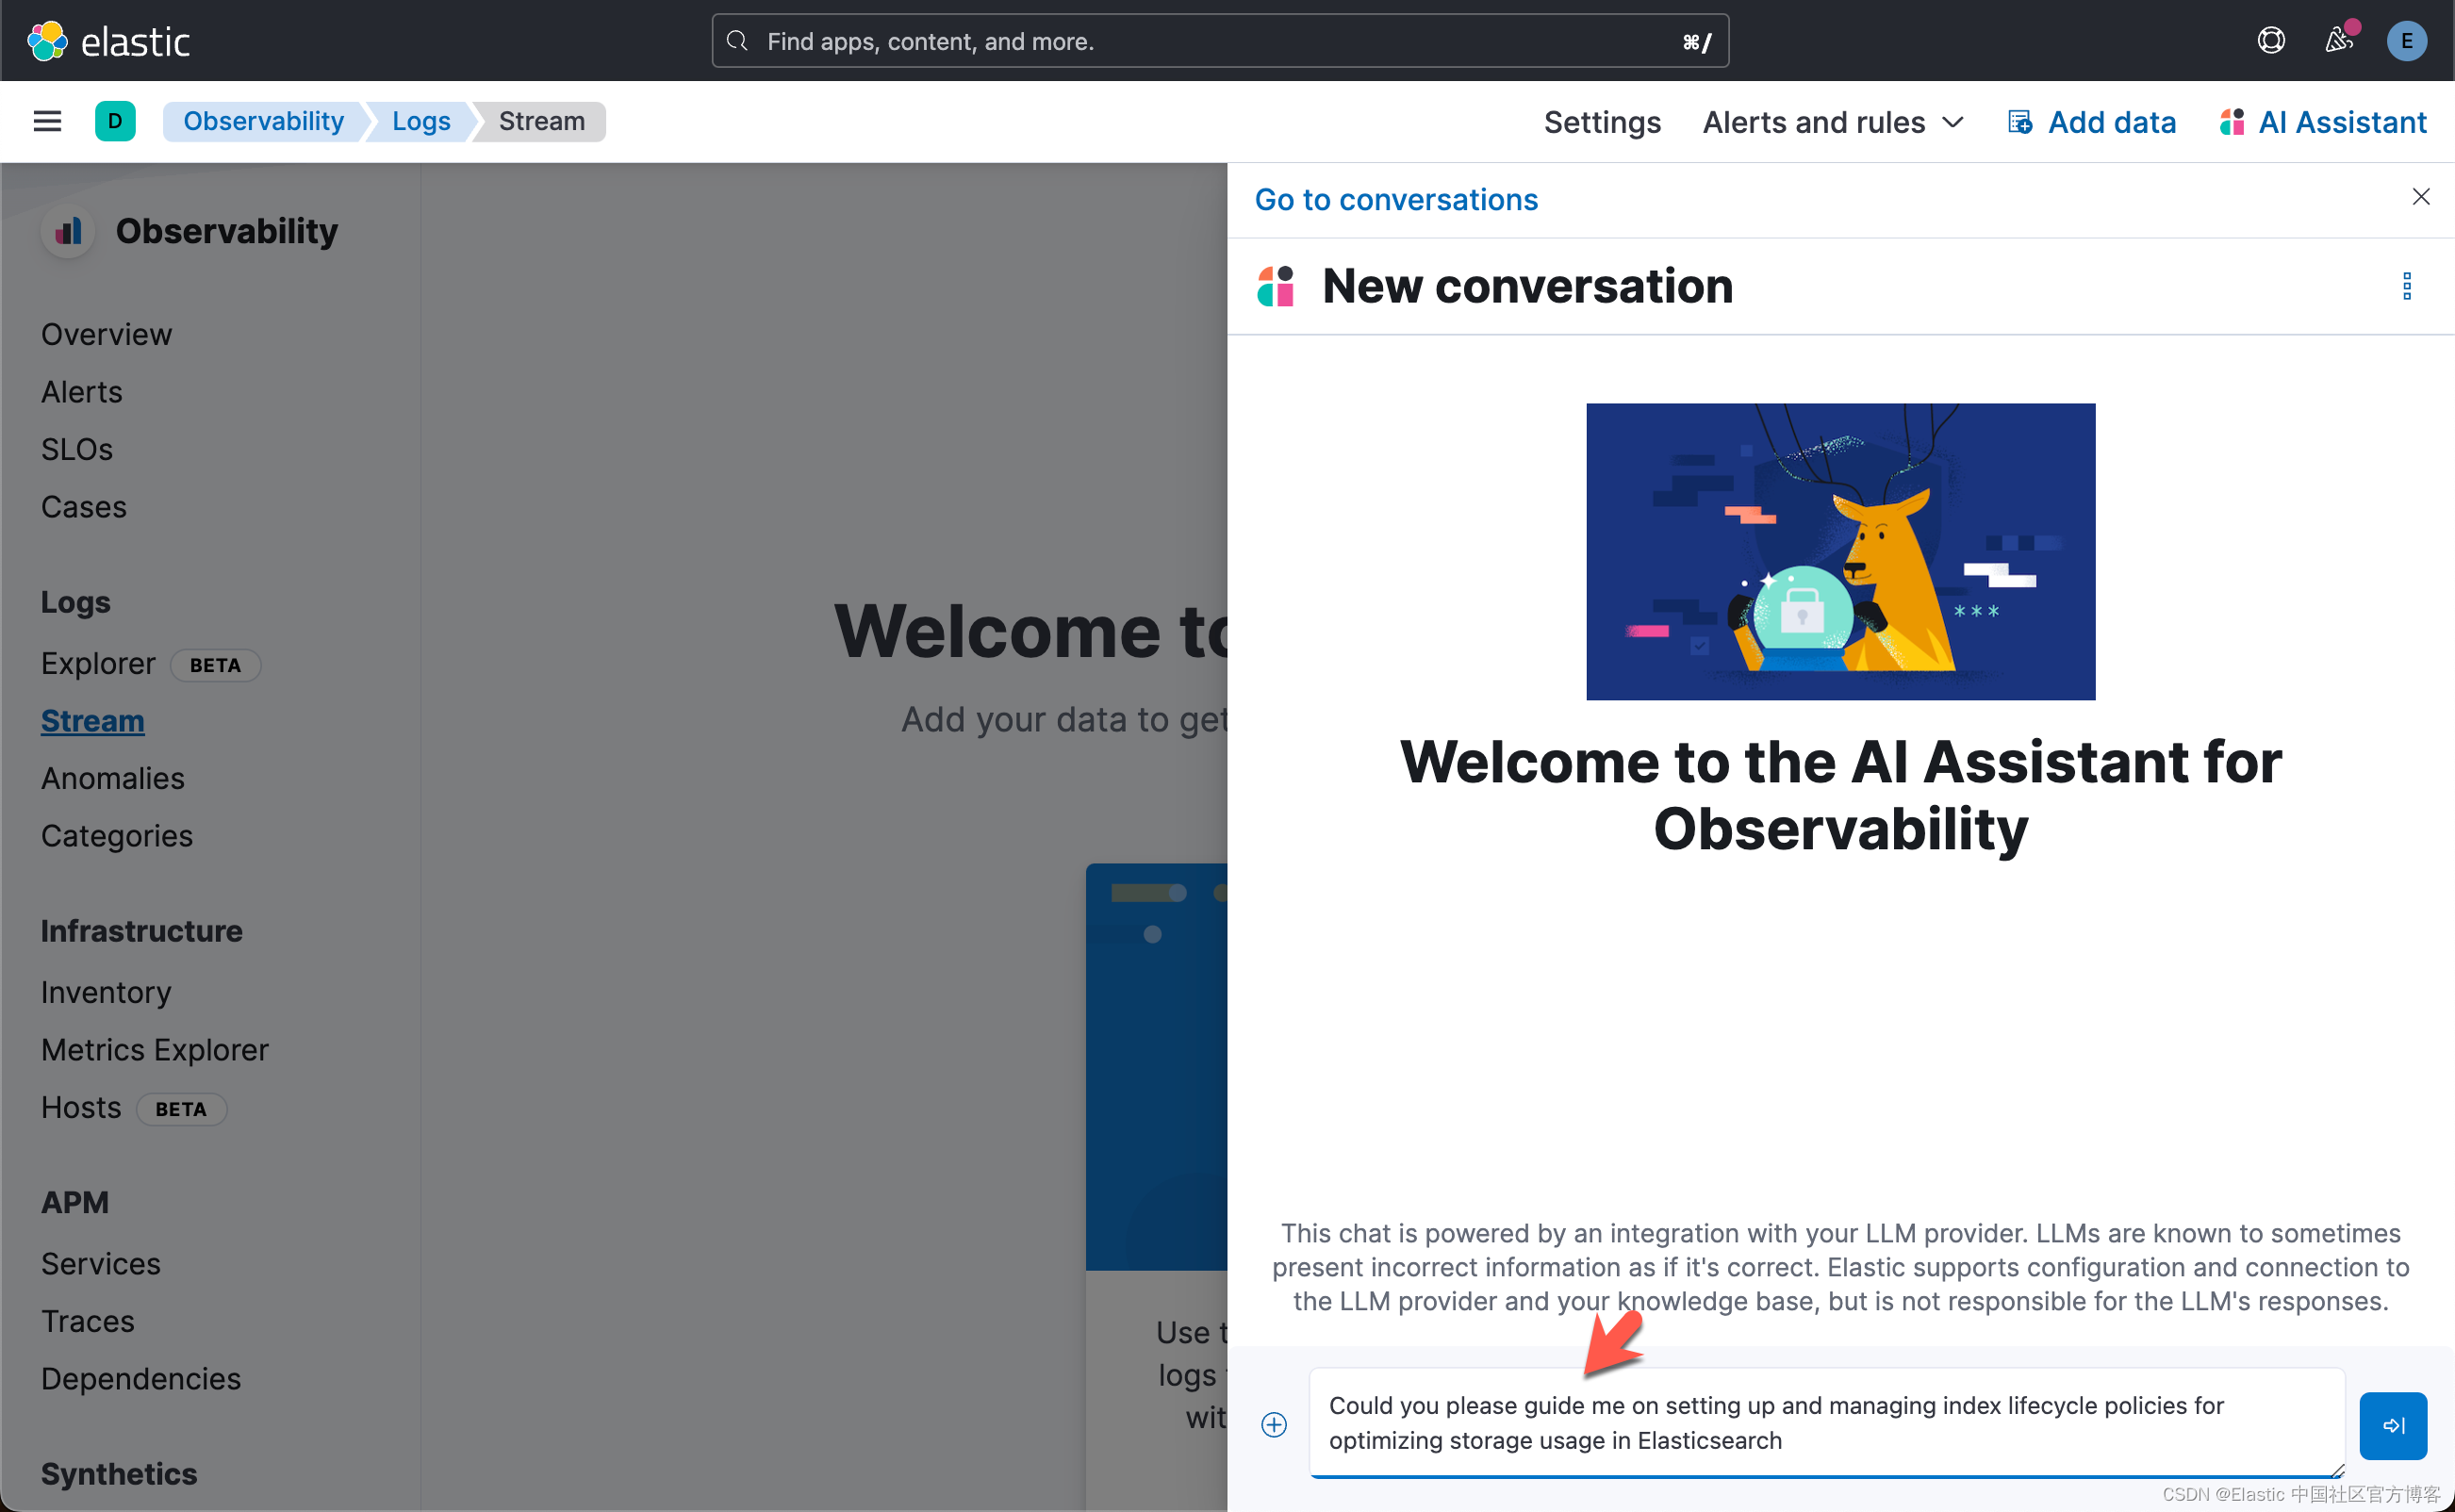2455x1512 pixels.
Task: Open the main navigation hamburger menu
Action: pyautogui.click(x=47, y=121)
